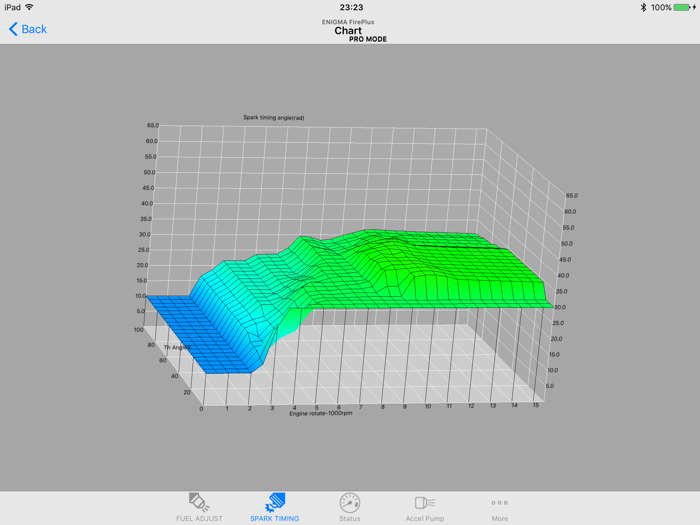Click the 100% battery percentage text
This screenshot has width=700, height=525.
(x=661, y=7)
